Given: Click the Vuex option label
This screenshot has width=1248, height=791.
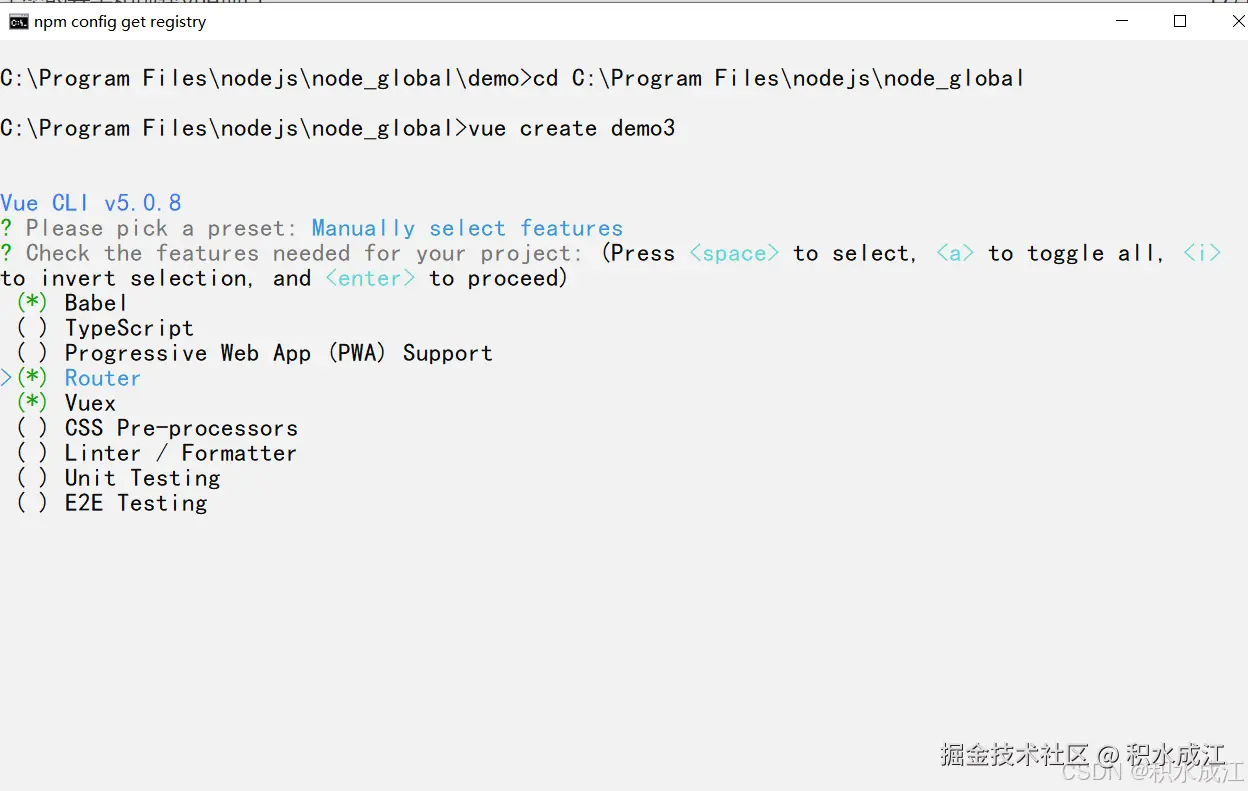Looking at the screenshot, I should click(x=90, y=403).
